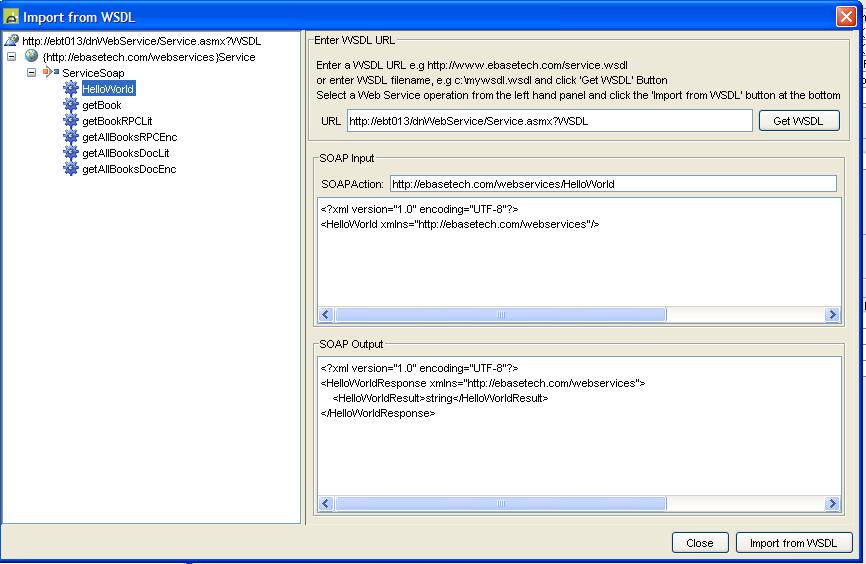866x564 pixels.
Task: Collapse the ServiceSoap tree node
Action: coord(32,73)
